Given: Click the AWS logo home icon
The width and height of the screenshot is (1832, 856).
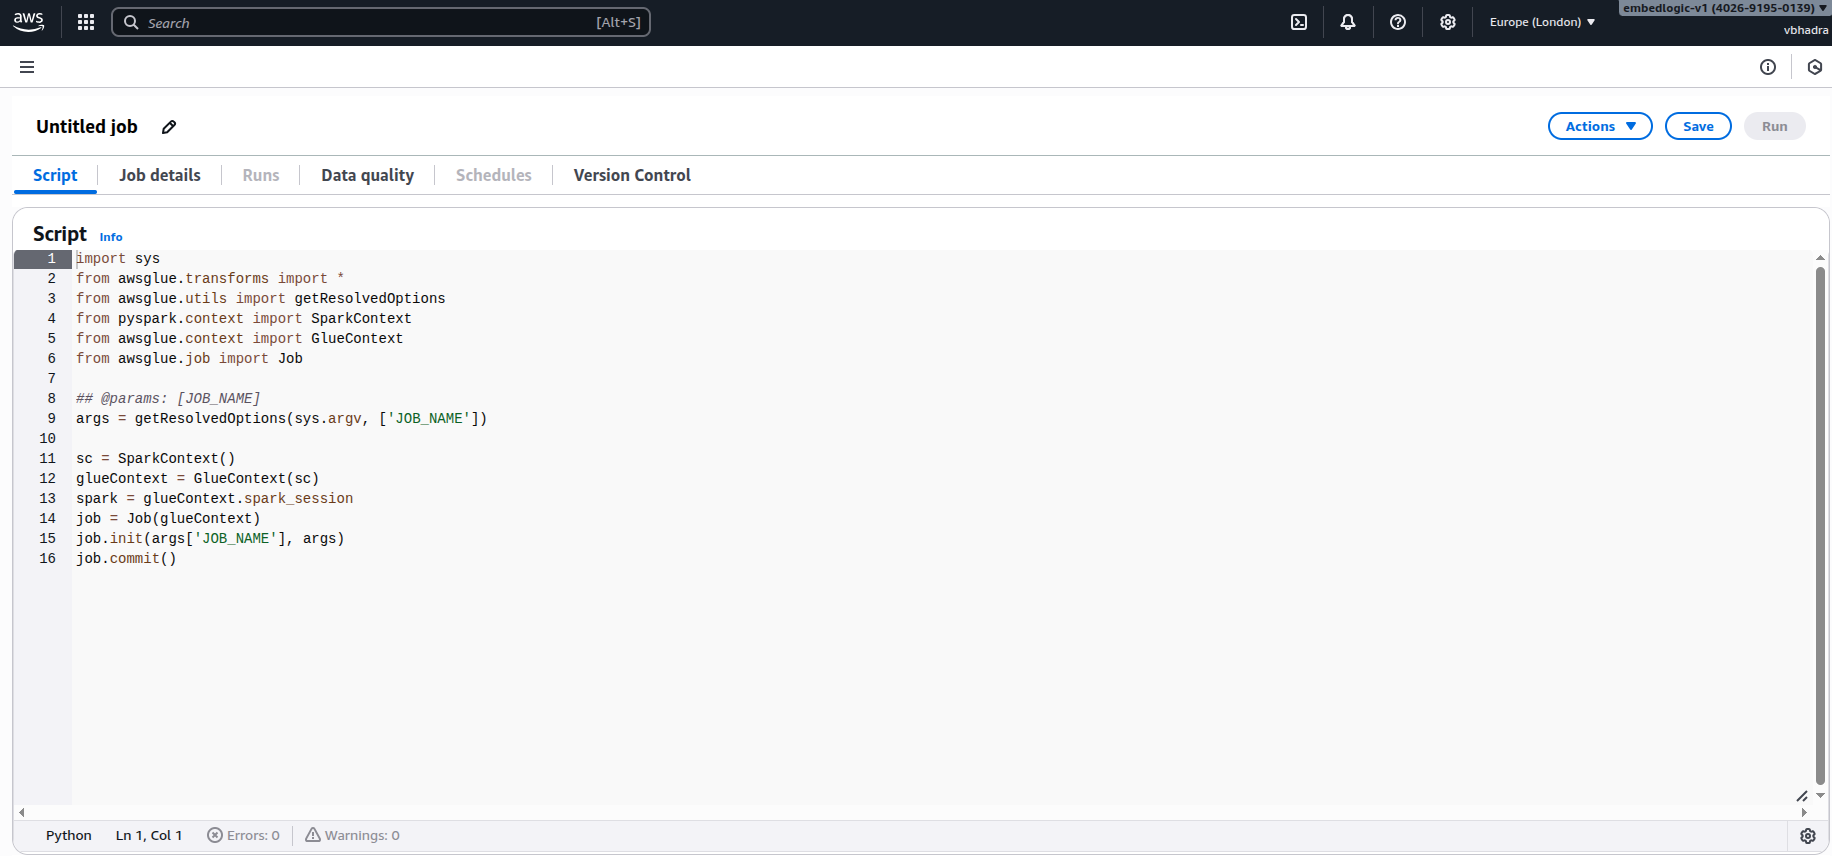Looking at the screenshot, I should [29, 22].
